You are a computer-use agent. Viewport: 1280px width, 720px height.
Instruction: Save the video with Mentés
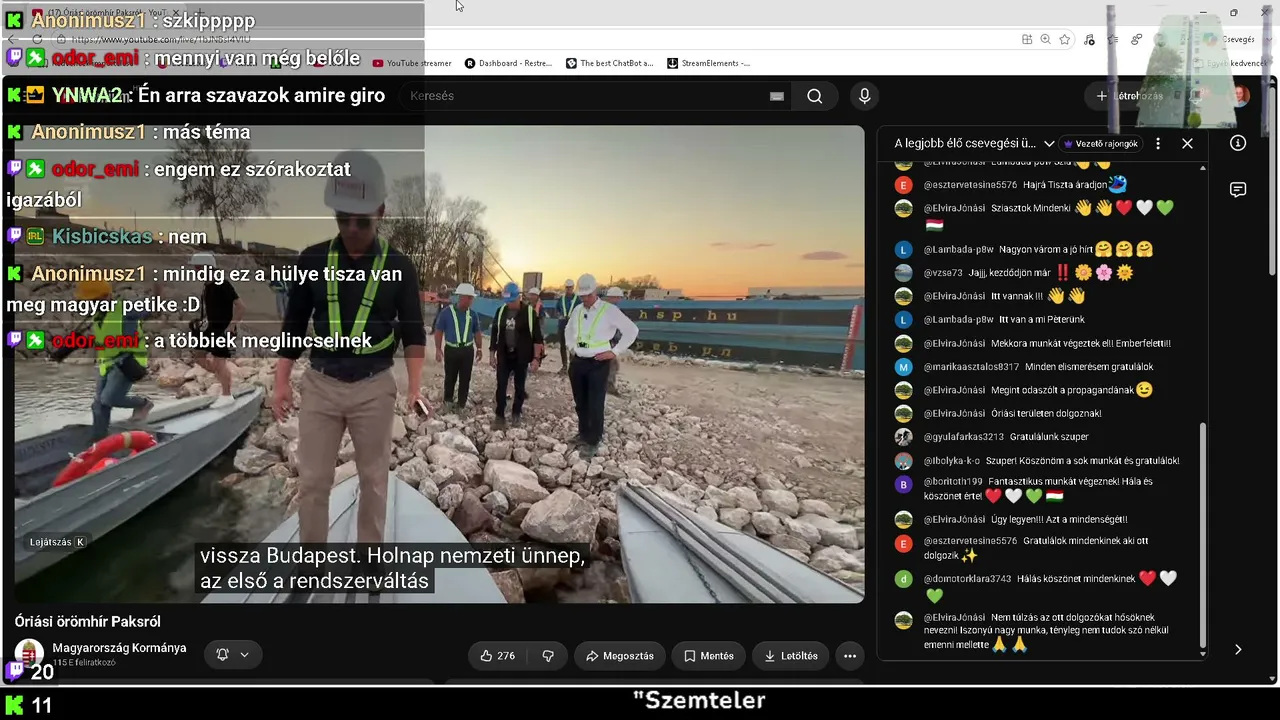[x=709, y=656]
